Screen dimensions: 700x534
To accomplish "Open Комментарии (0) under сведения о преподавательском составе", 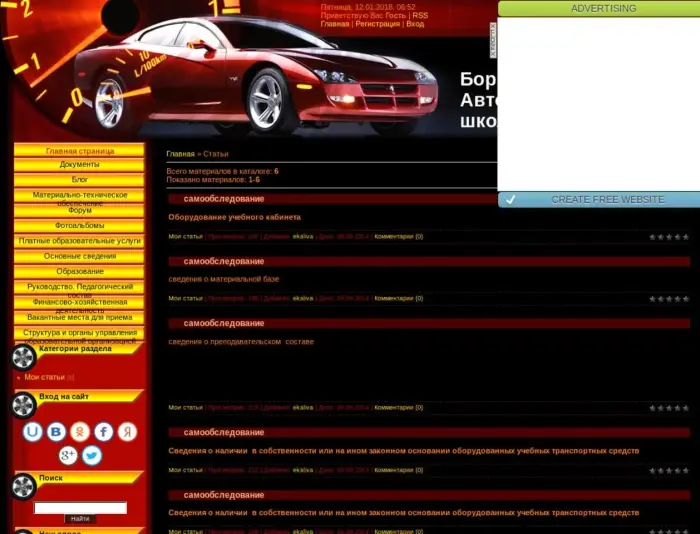I will pyautogui.click(x=399, y=407).
